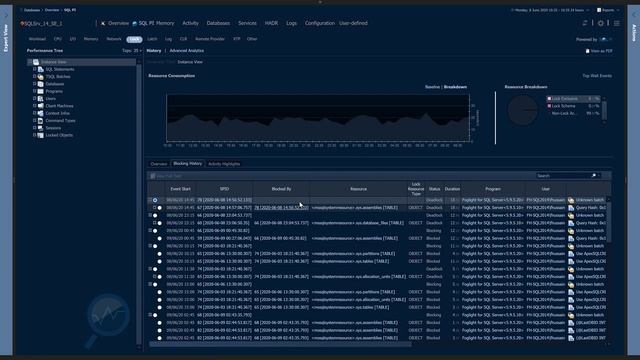Click the Databases tree icon
Screen dimensions: 640x360
[x=40, y=84]
